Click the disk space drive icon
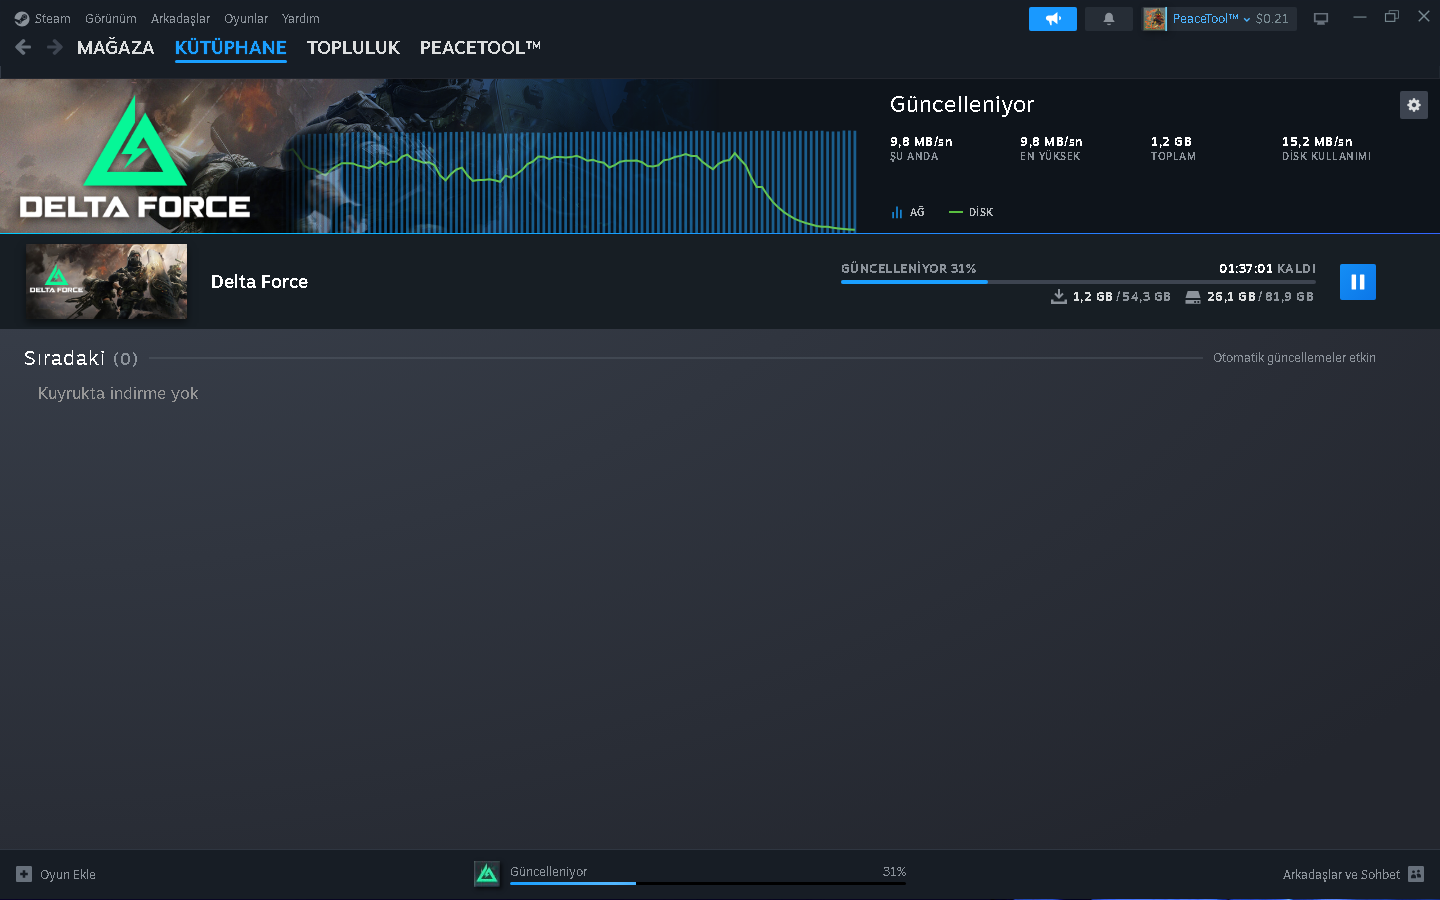The image size is (1440, 900). pos(1193,297)
